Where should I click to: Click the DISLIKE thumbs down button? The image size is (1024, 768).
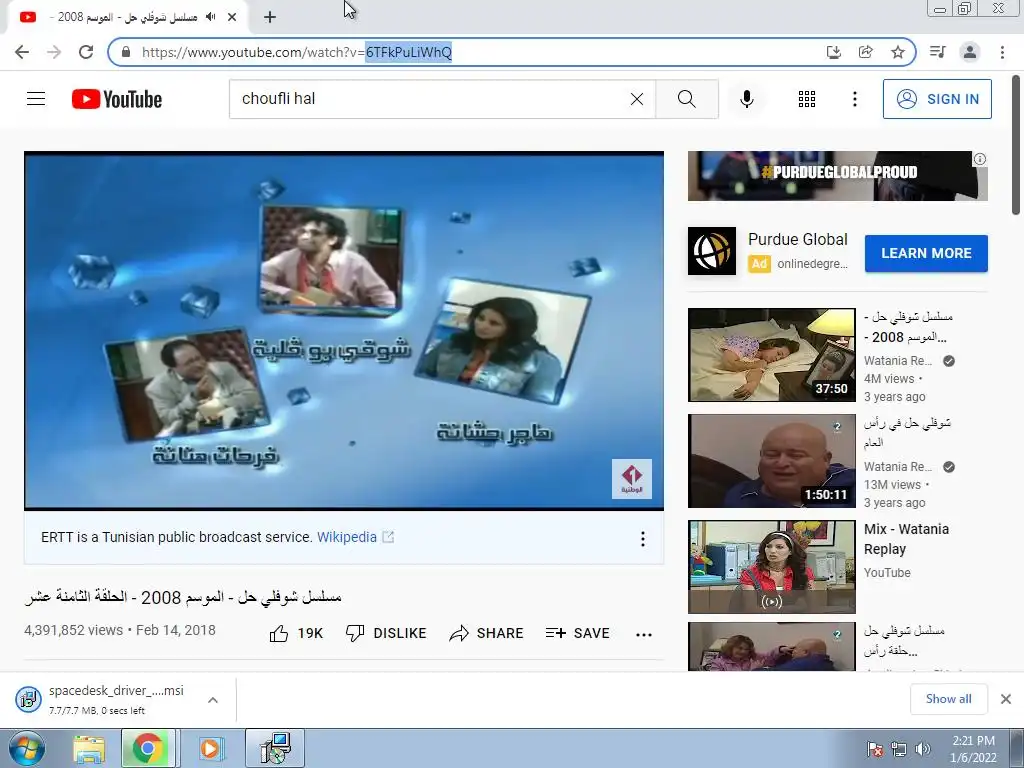(x=386, y=633)
